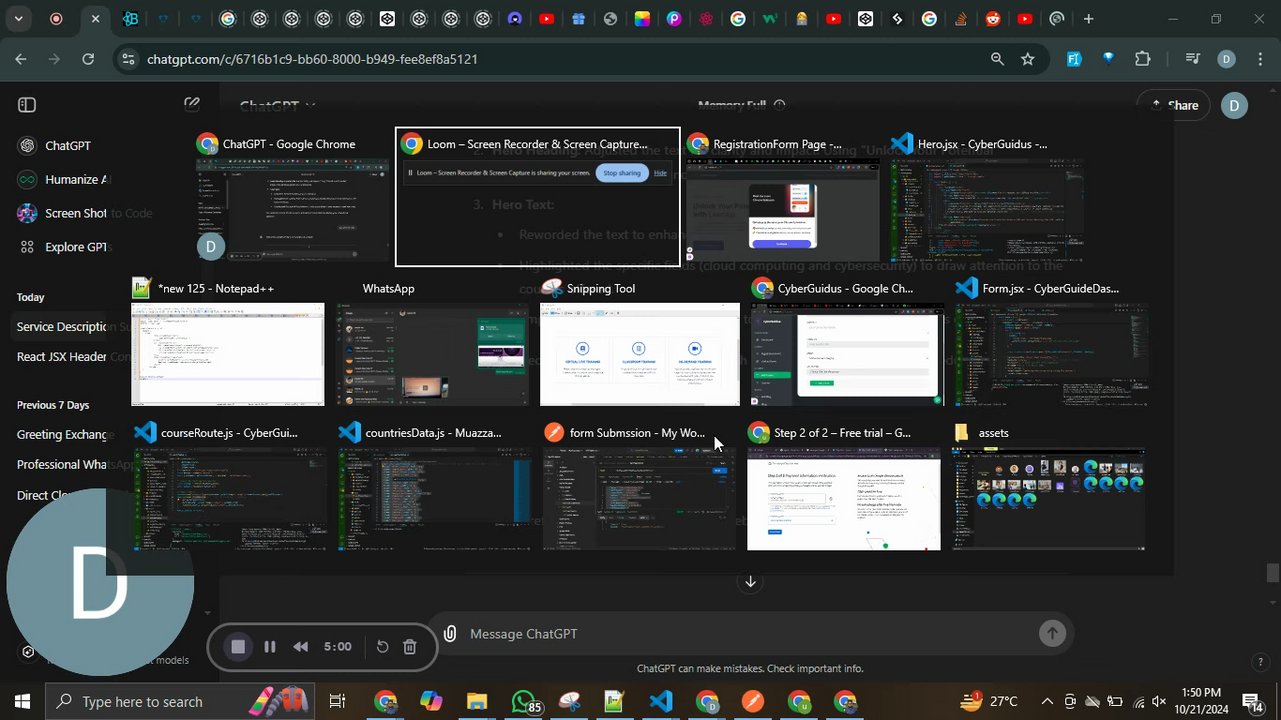Switch to the Reddit tab
The image size is (1281, 720).
(993, 19)
